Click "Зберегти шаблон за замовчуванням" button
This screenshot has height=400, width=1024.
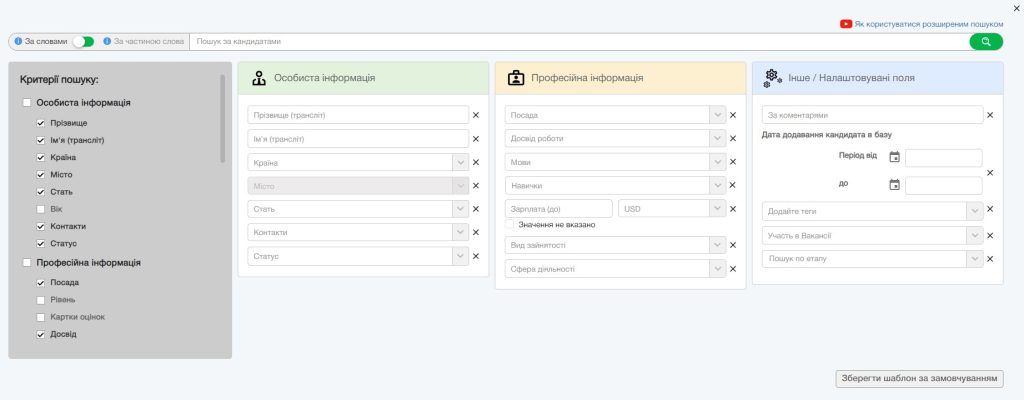(x=919, y=379)
